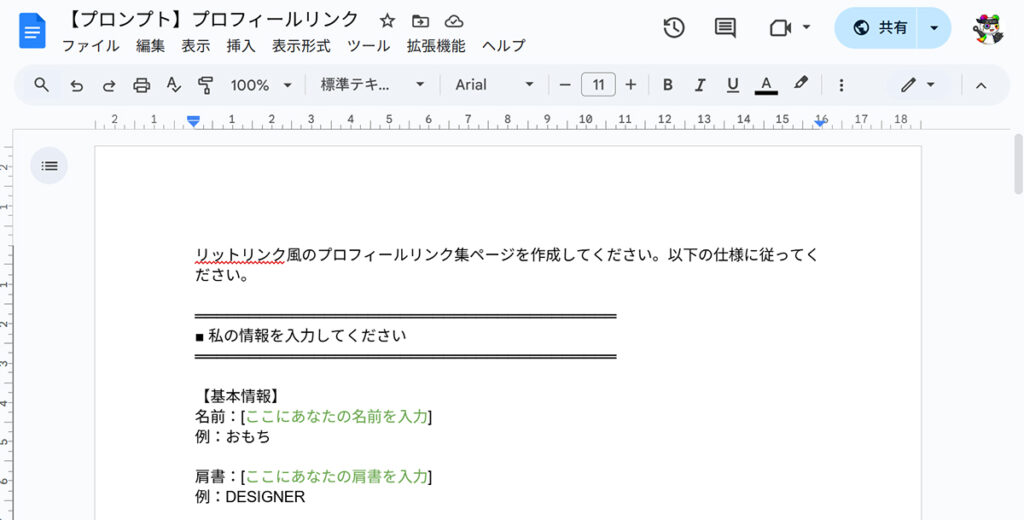Select the paint format roller tool
Screen dimensions: 1024x520
tap(206, 85)
